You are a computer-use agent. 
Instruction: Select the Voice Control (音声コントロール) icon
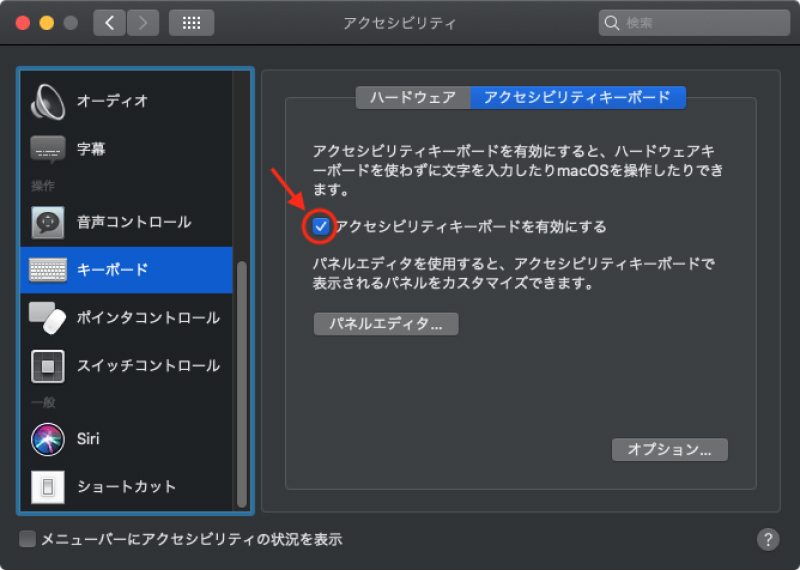tap(47, 222)
